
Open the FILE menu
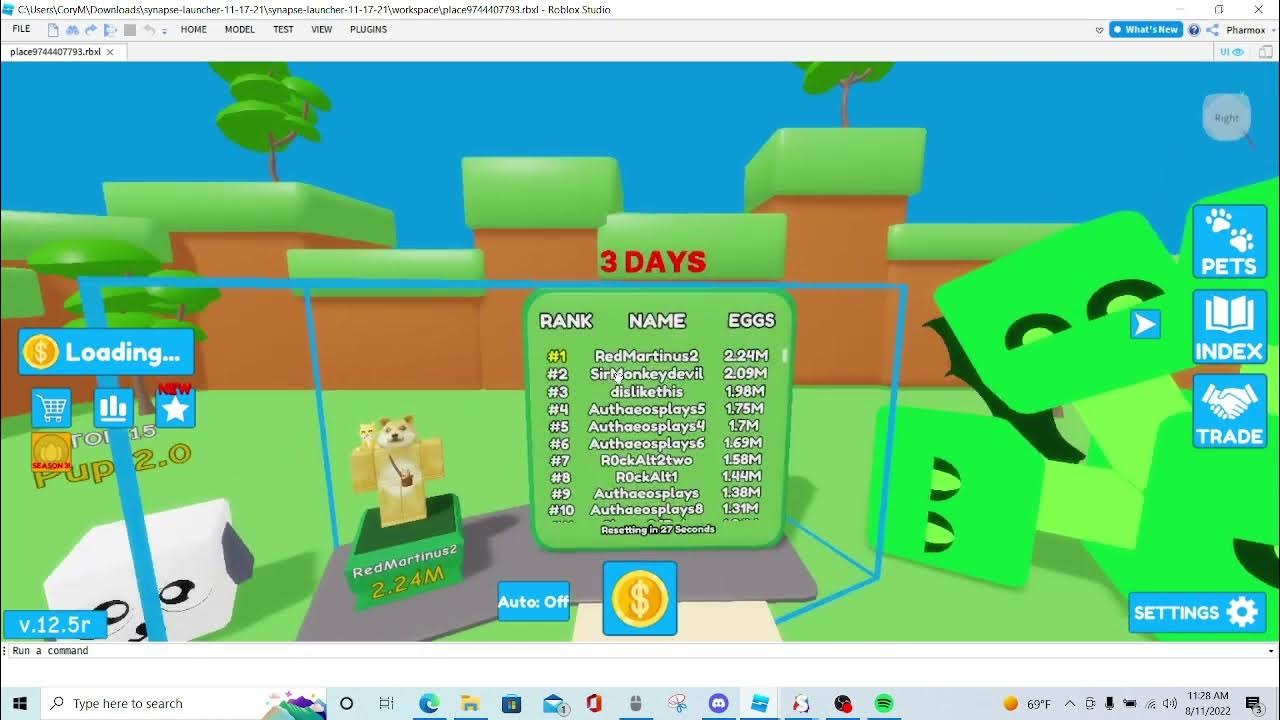tap(21, 29)
